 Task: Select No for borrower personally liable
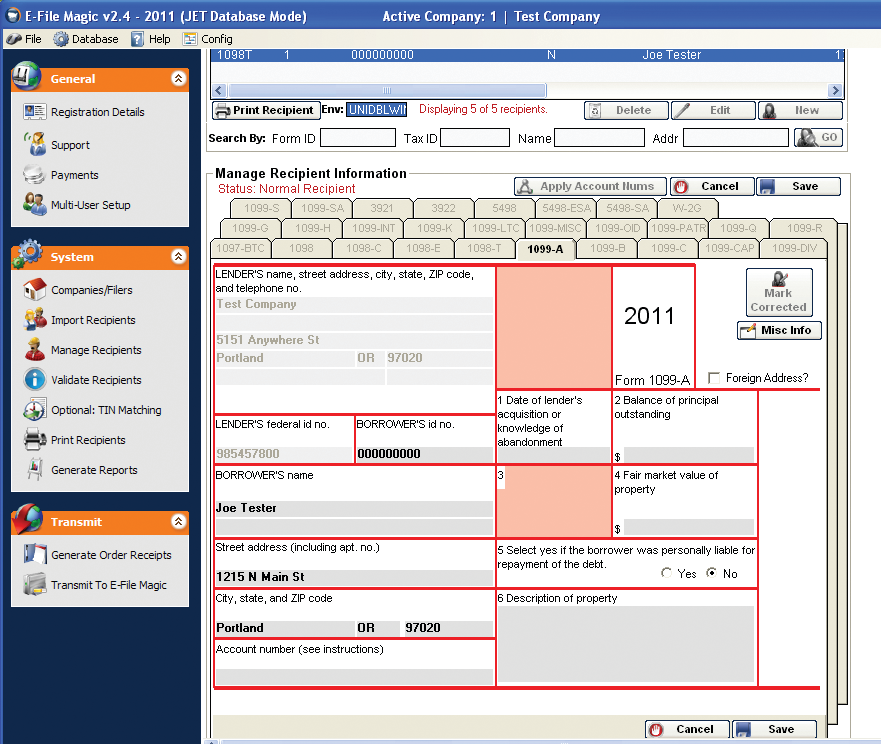(712, 574)
